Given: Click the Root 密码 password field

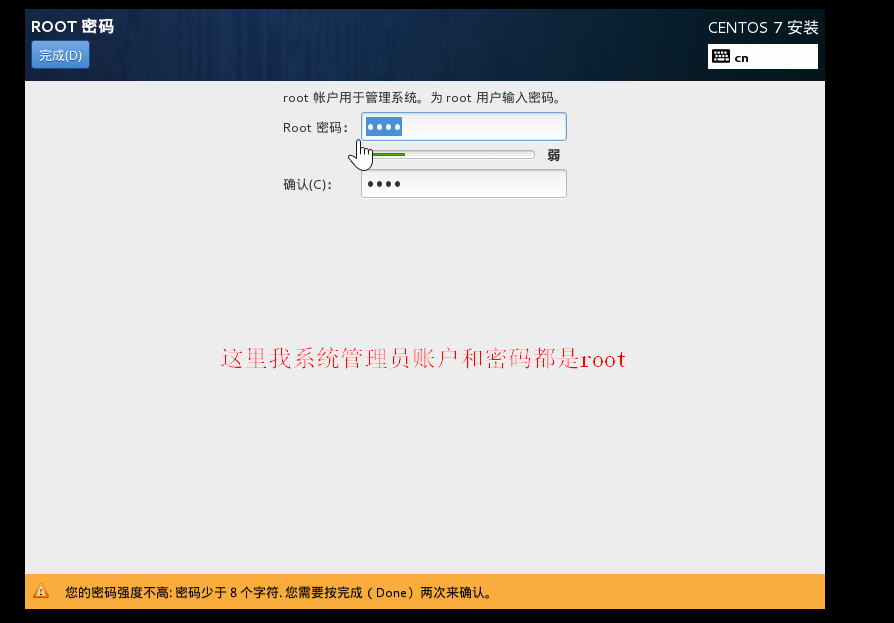Looking at the screenshot, I should click(464, 127).
